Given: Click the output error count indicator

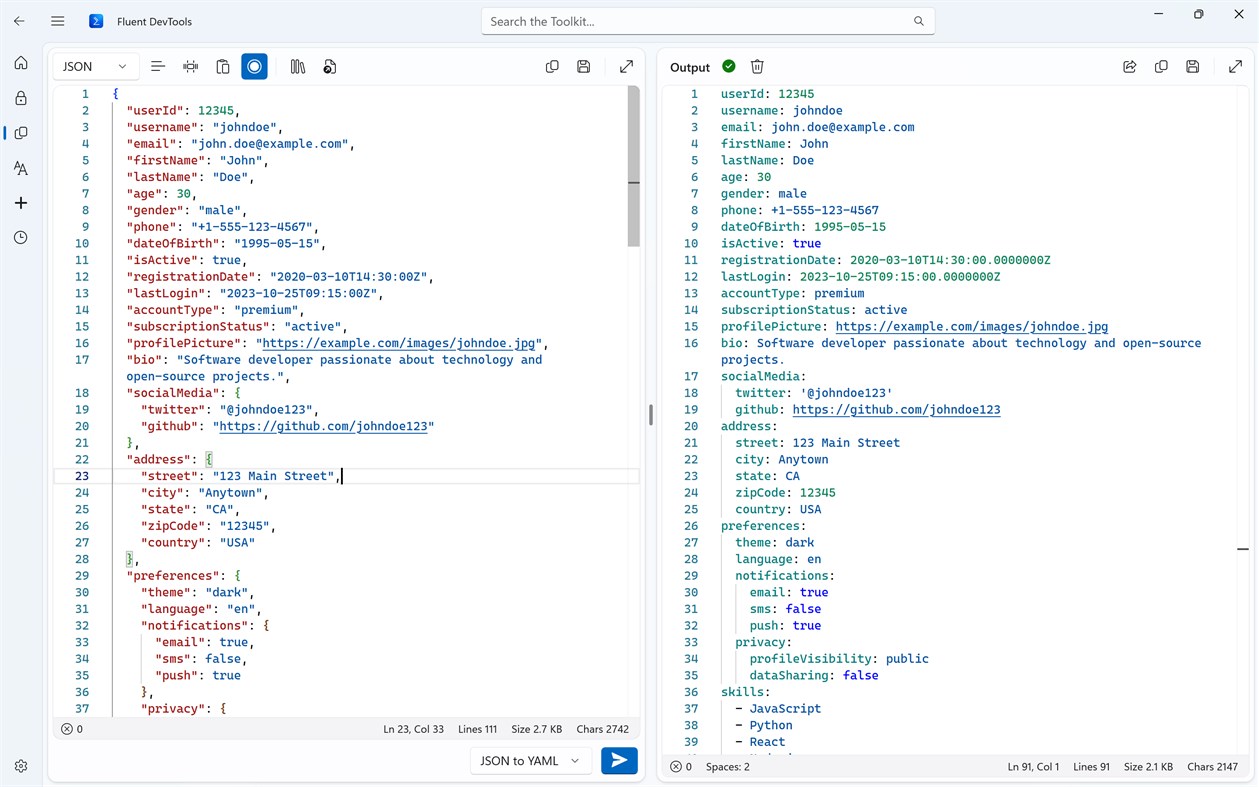Looking at the screenshot, I should (x=681, y=767).
